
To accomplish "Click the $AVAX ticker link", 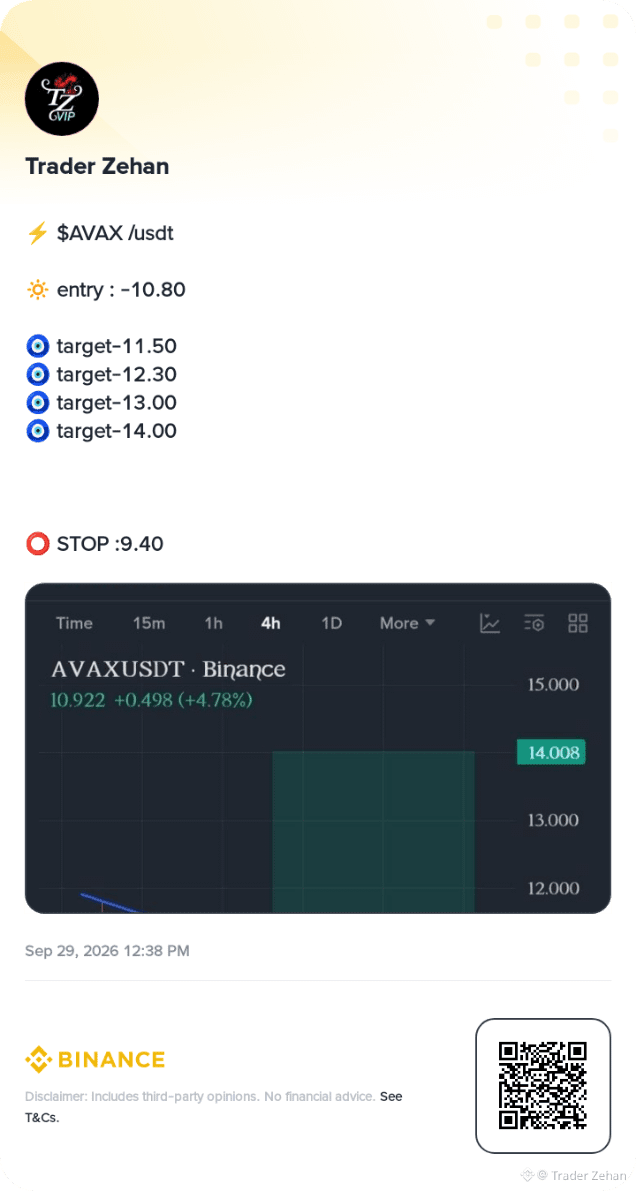I will point(90,233).
